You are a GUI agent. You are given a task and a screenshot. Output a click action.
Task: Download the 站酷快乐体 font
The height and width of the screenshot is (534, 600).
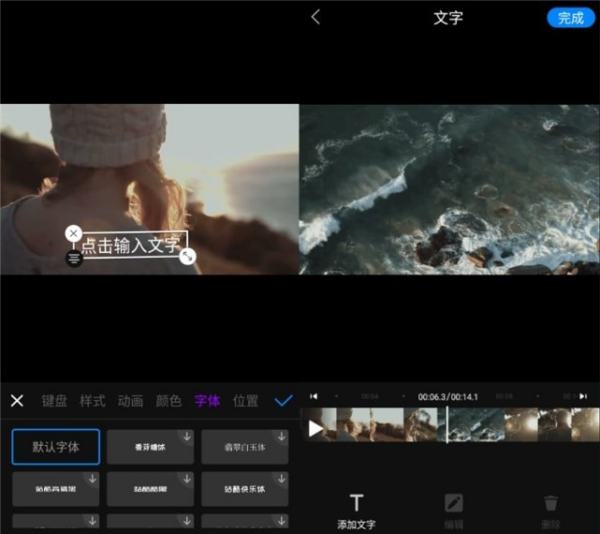tap(281, 479)
